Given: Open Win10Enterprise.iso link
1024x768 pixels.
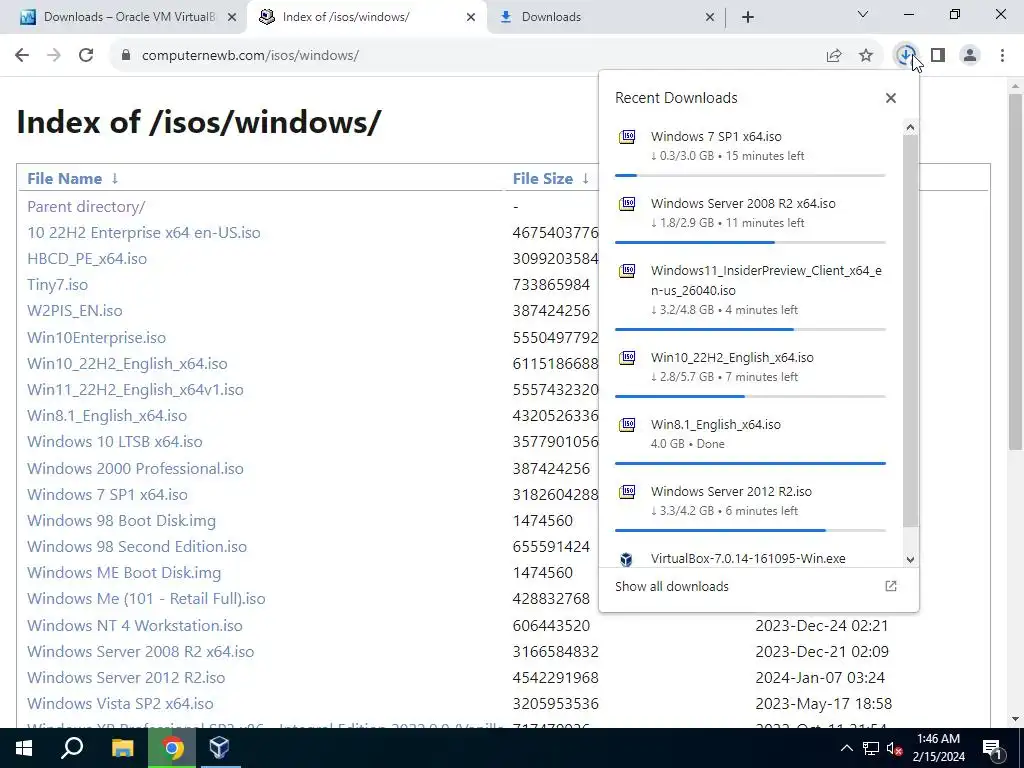Looking at the screenshot, I should 97,338.
